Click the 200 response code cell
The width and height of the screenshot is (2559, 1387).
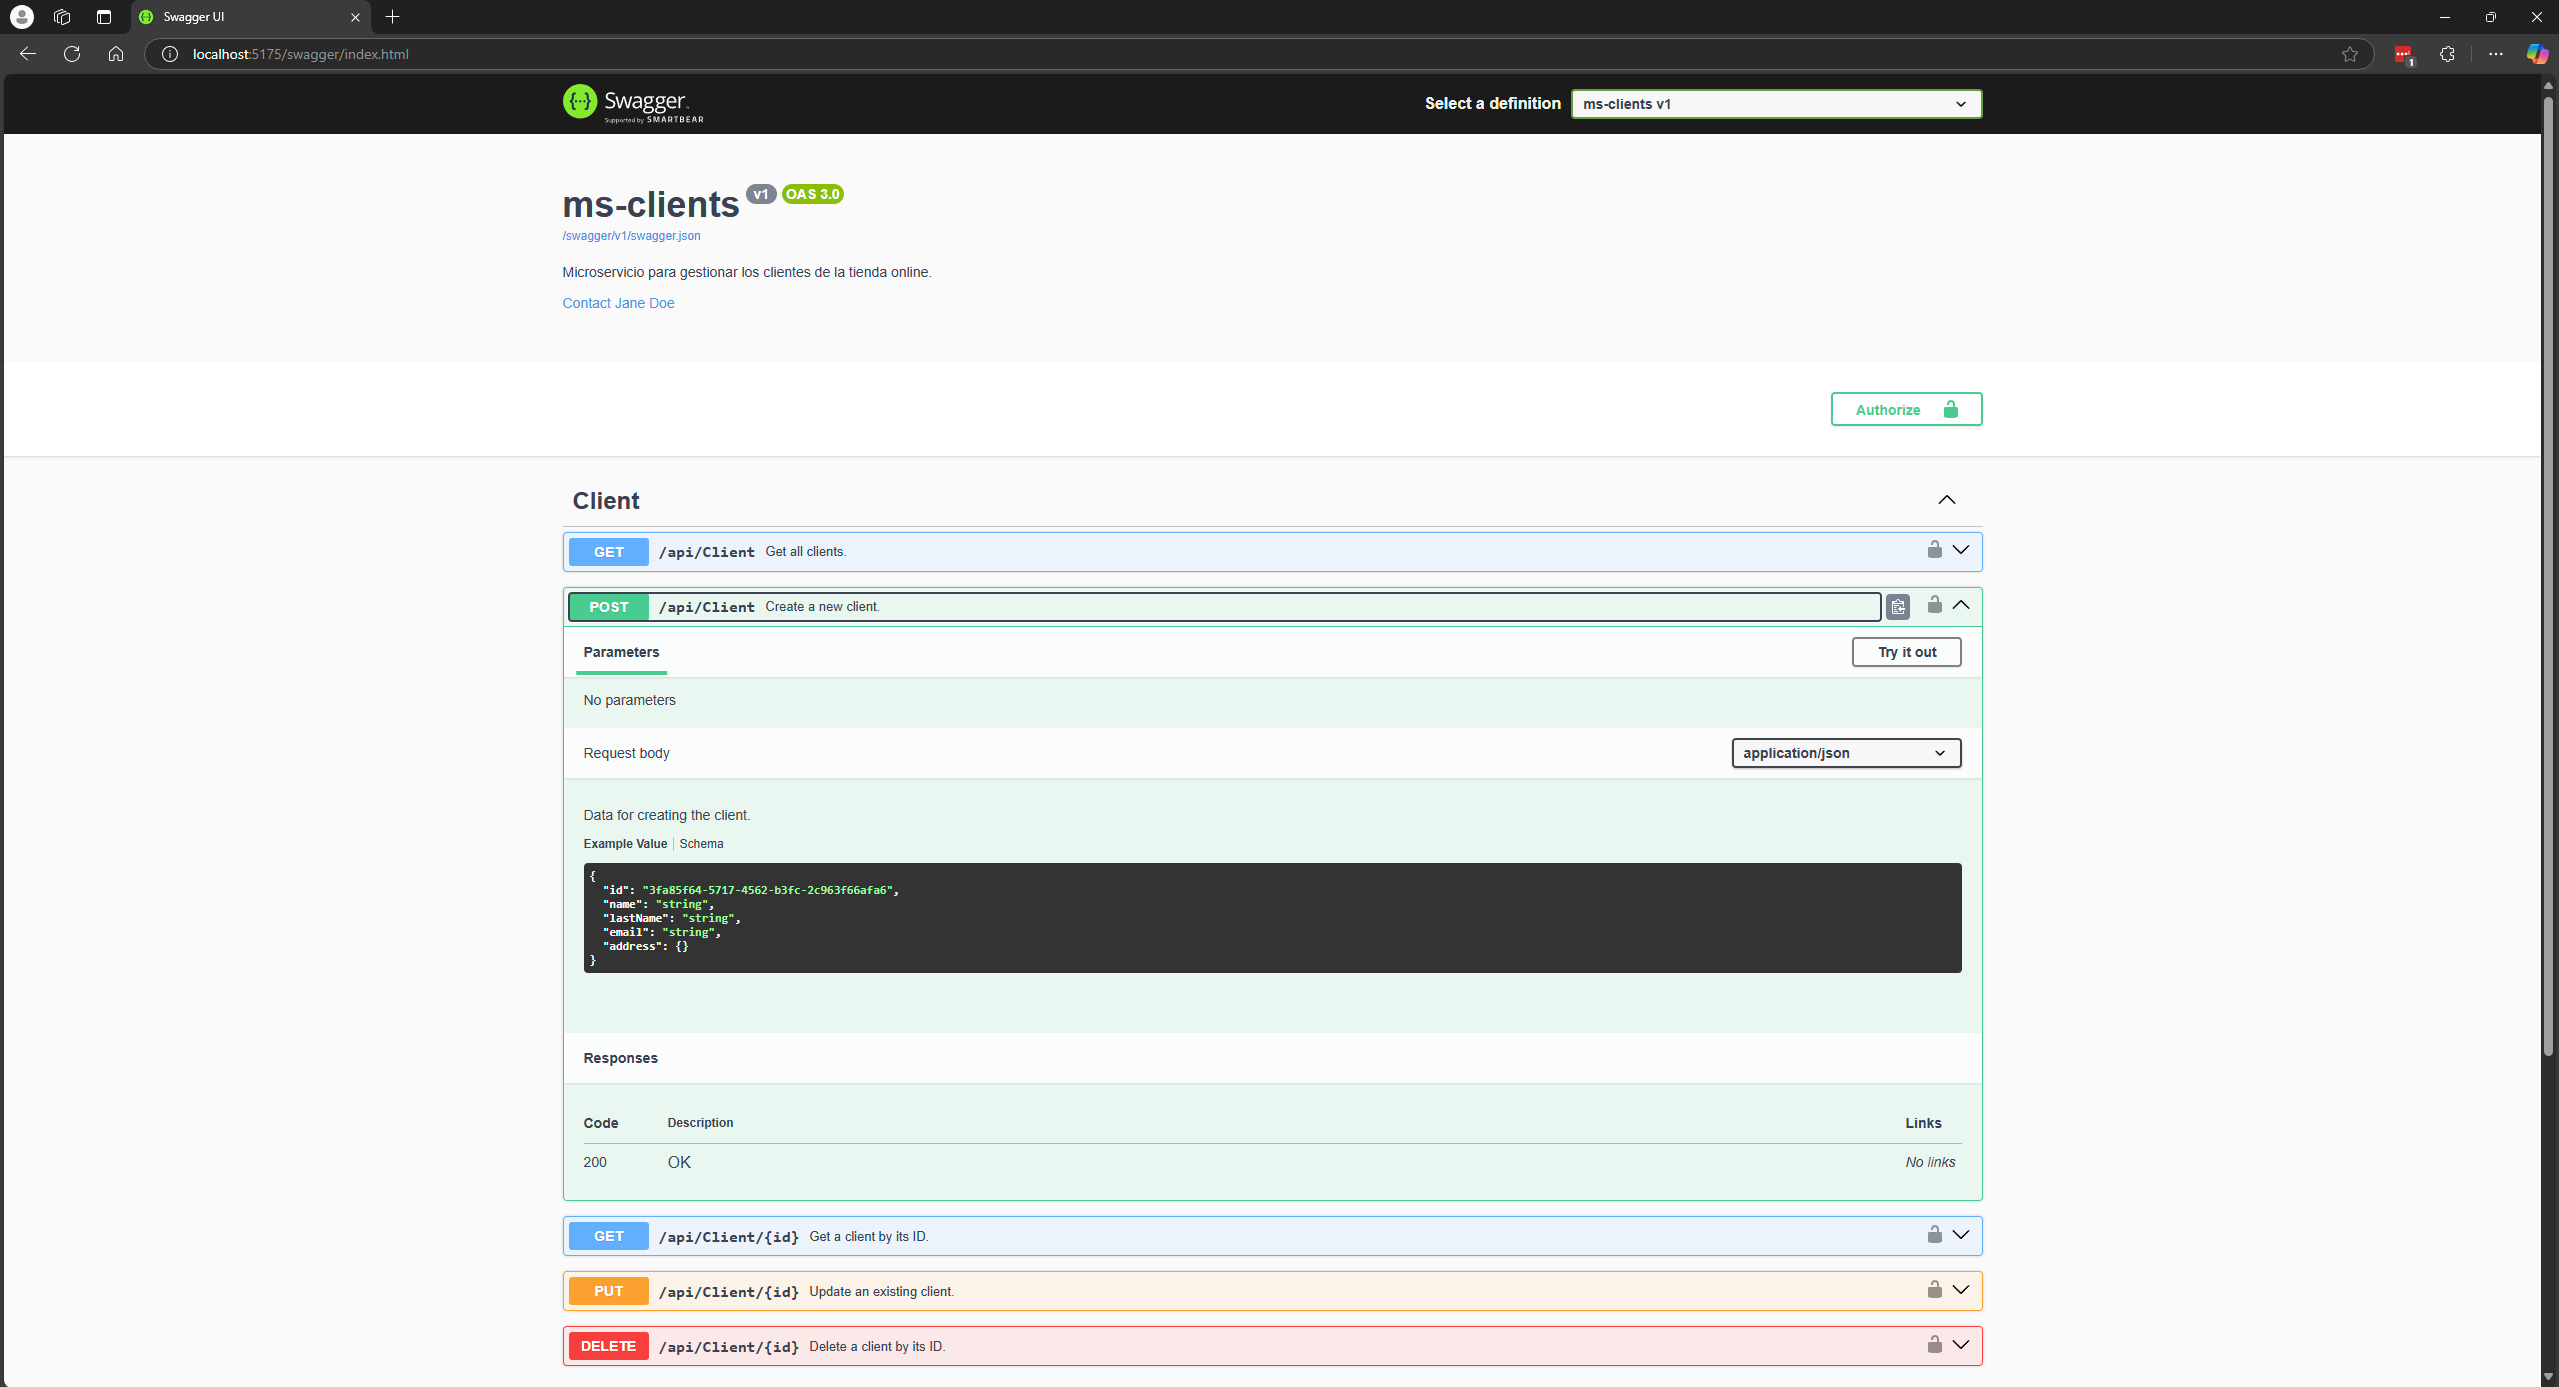pyautogui.click(x=595, y=1162)
